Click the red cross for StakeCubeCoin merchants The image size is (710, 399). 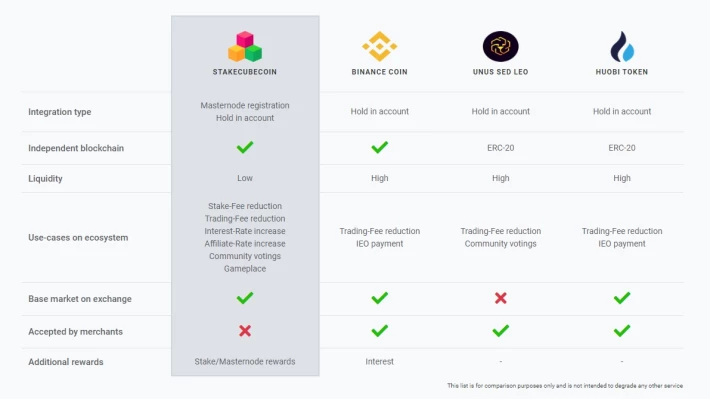coord(245,331)
